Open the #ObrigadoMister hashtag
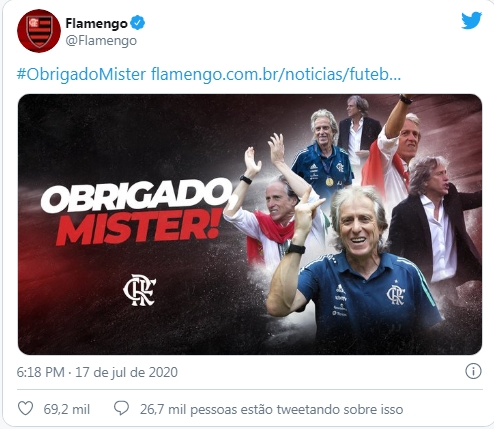 click(81, 74)
